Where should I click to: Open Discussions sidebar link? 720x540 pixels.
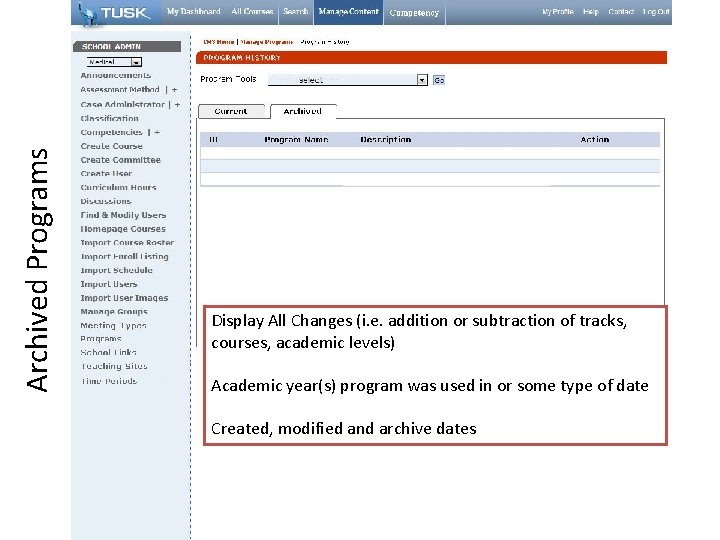click(x=106, y=201)
